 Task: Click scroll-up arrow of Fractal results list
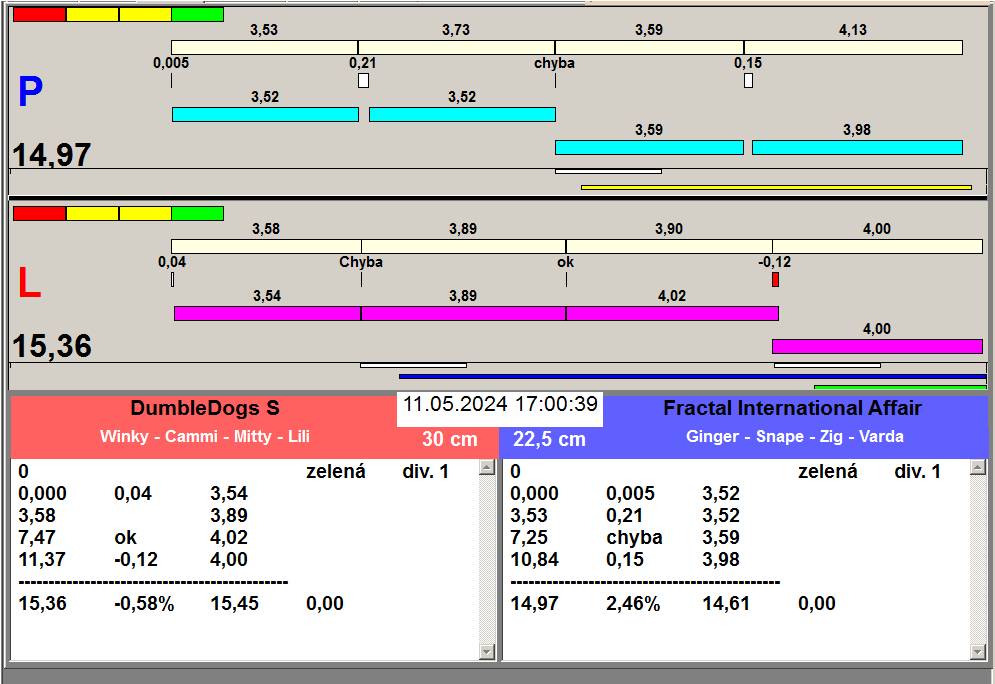click(978, 468)
